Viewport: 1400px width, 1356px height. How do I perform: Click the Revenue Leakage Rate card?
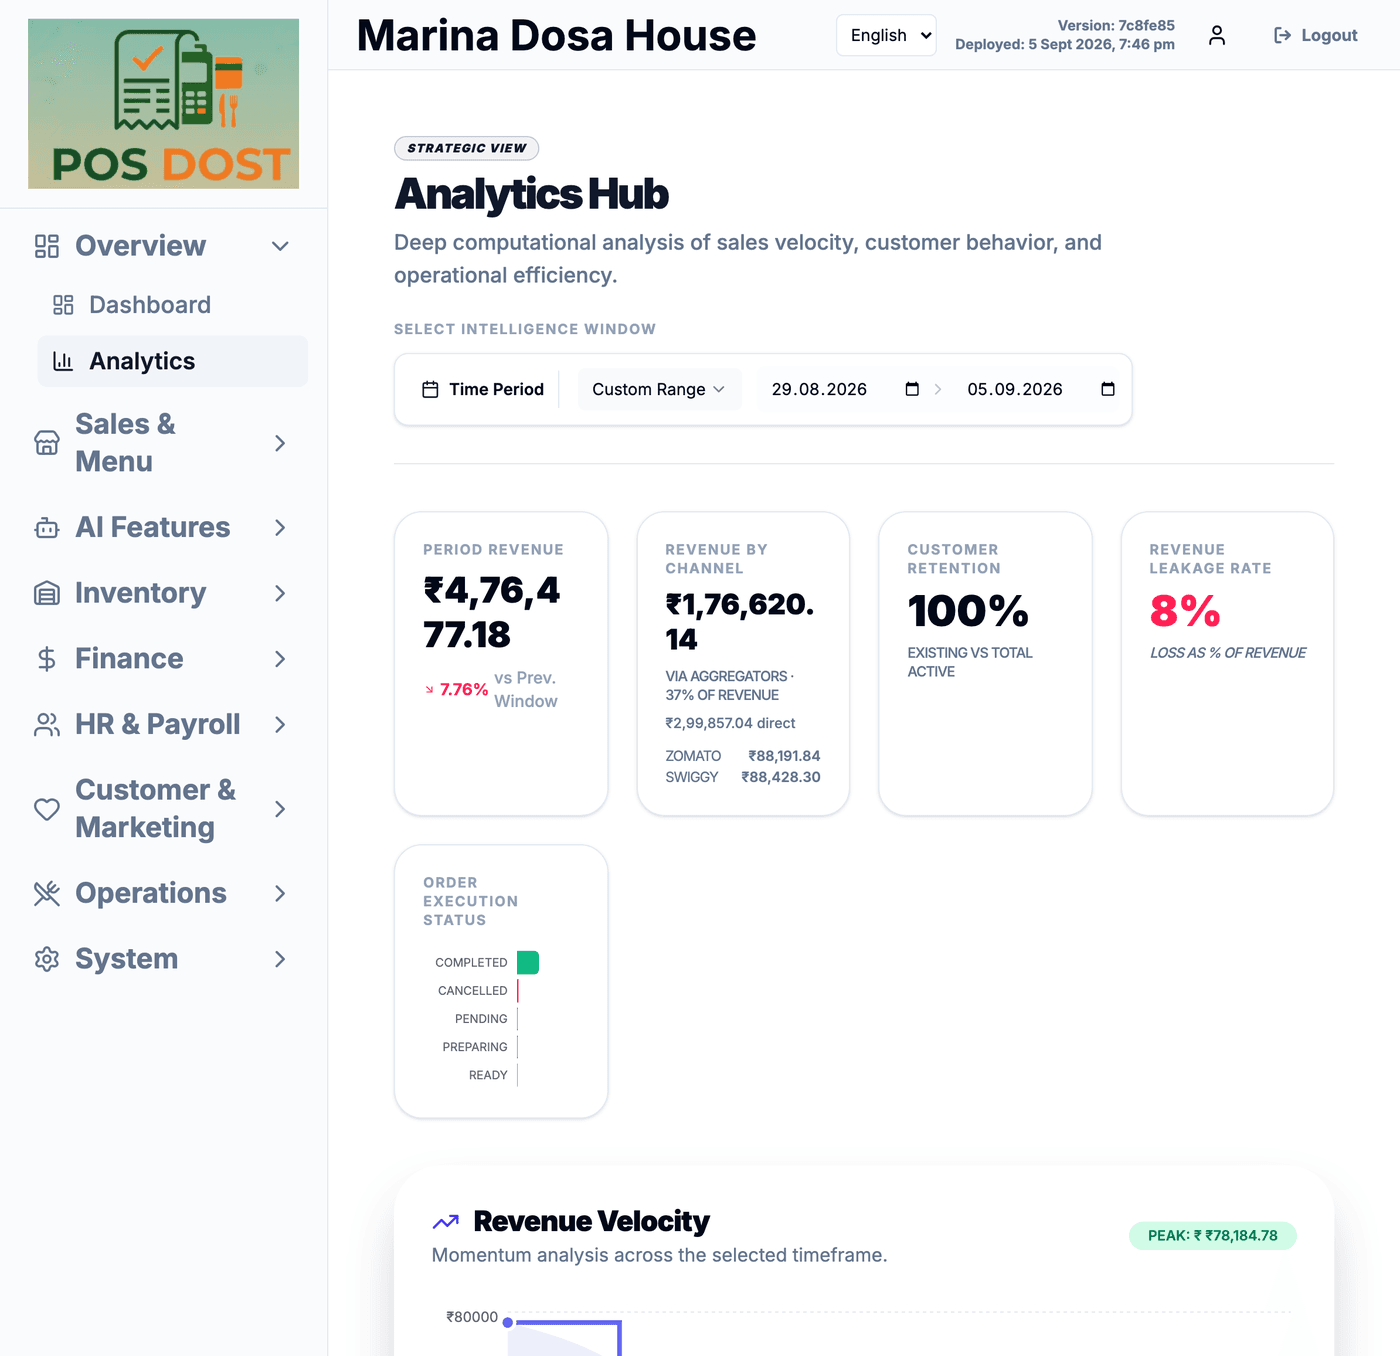[1227, 664]
